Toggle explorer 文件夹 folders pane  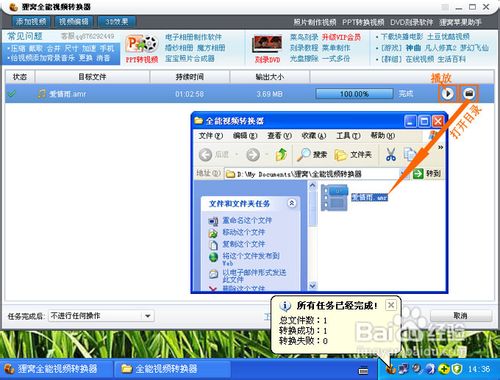tap(353, 155)
